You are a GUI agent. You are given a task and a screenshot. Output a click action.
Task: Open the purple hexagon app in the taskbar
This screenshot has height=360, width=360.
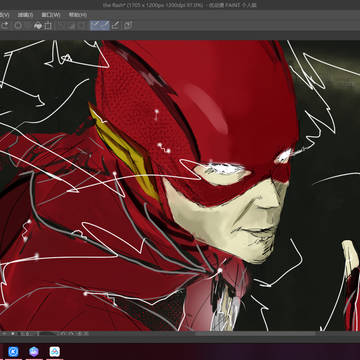point(34,351)
